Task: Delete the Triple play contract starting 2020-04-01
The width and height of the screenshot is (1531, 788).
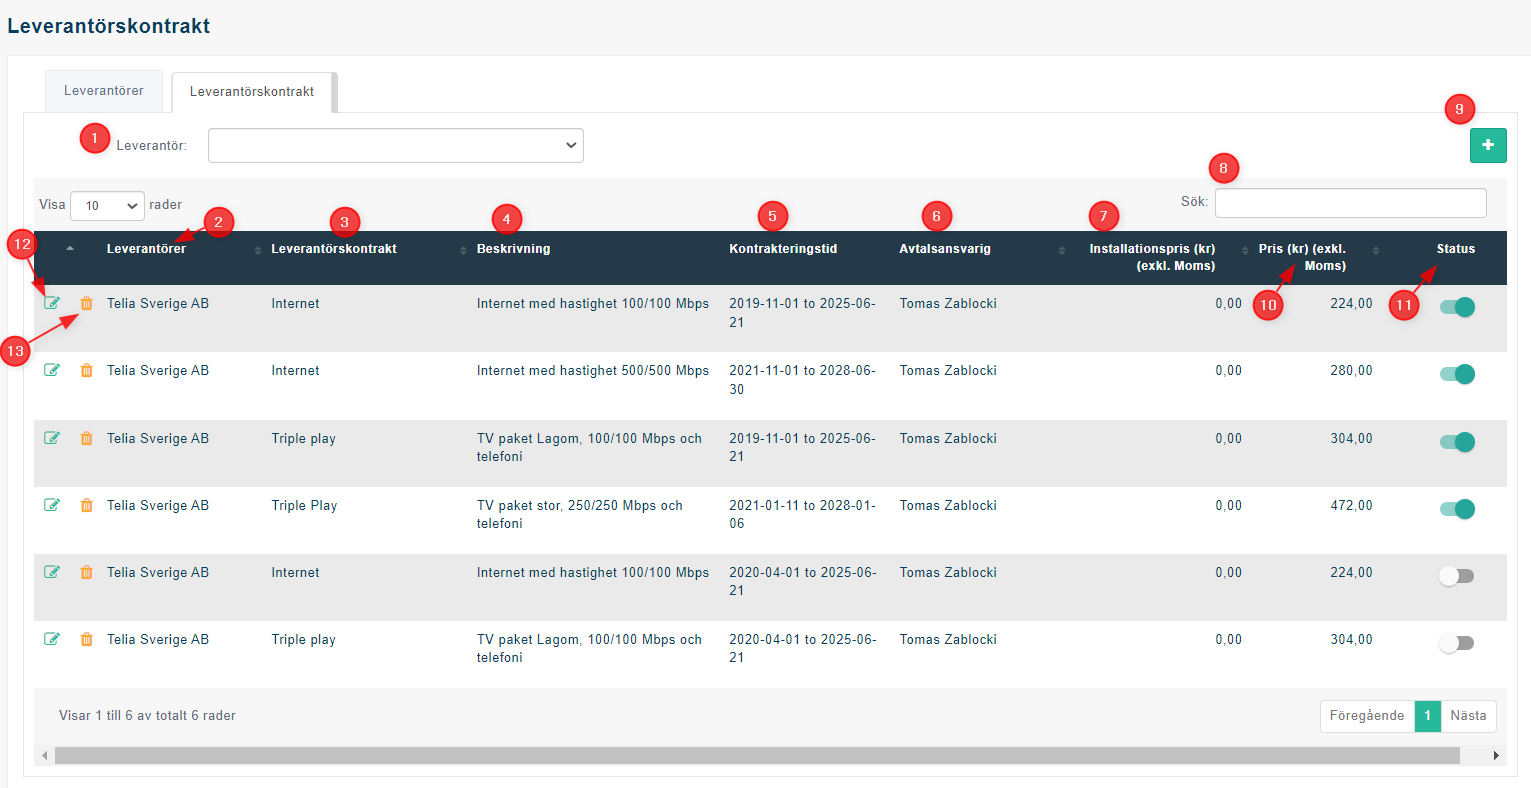Action: [86, 639]
